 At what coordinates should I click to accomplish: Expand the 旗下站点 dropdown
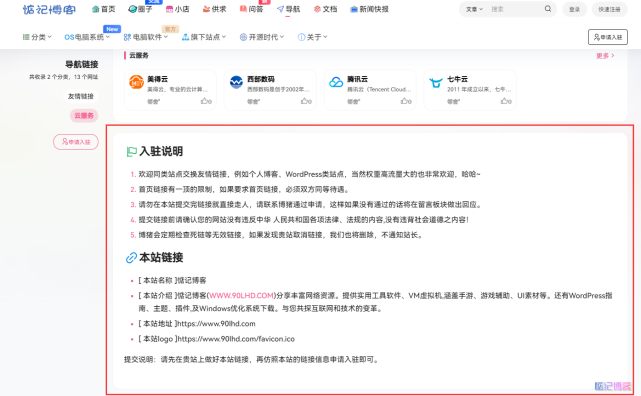point(204,37)
